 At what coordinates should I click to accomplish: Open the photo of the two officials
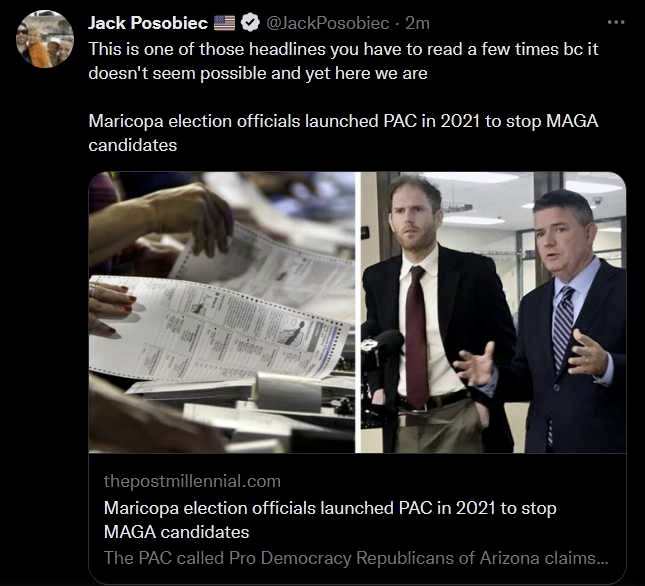pyautogui.click(x=492, y=312)
